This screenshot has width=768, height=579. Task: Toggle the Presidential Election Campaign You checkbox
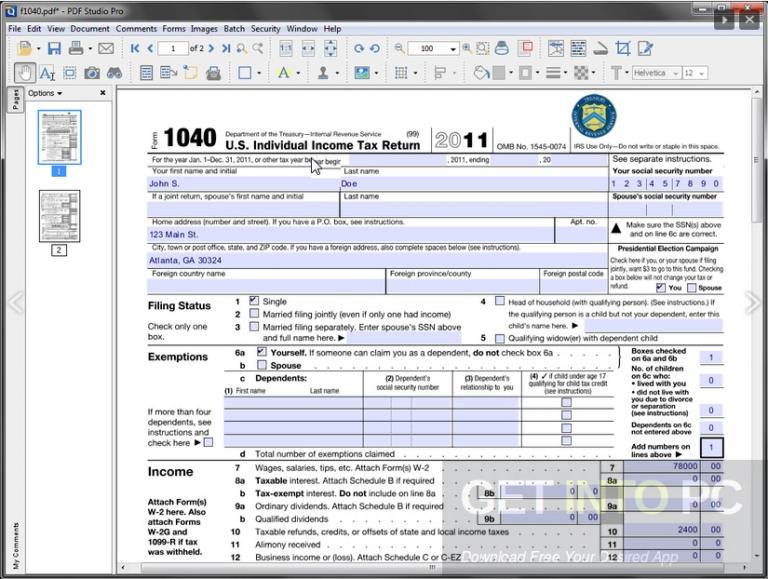[661, 288]
